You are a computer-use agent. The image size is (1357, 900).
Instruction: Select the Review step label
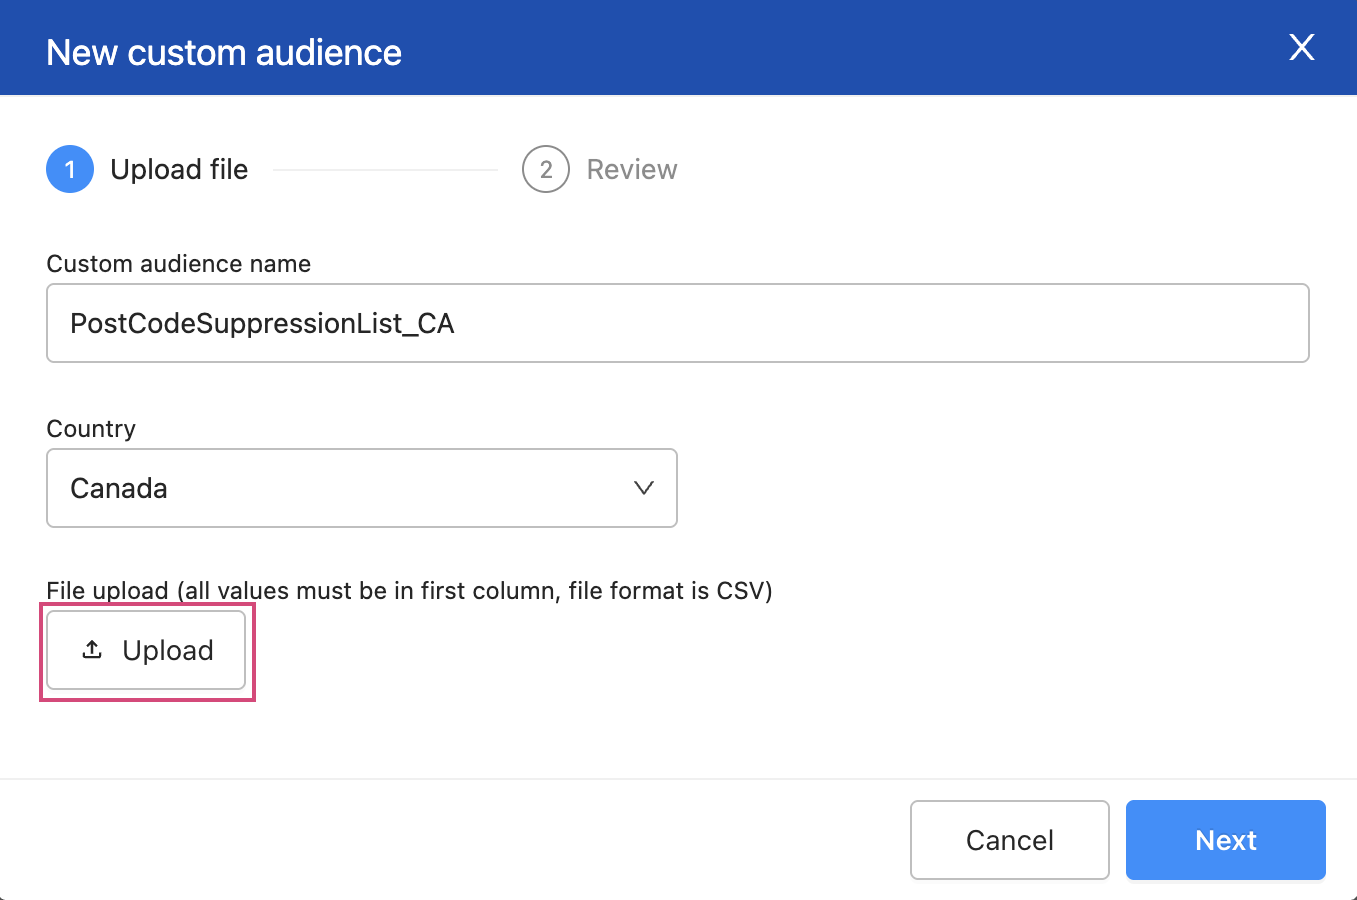[x=632, y=169]
